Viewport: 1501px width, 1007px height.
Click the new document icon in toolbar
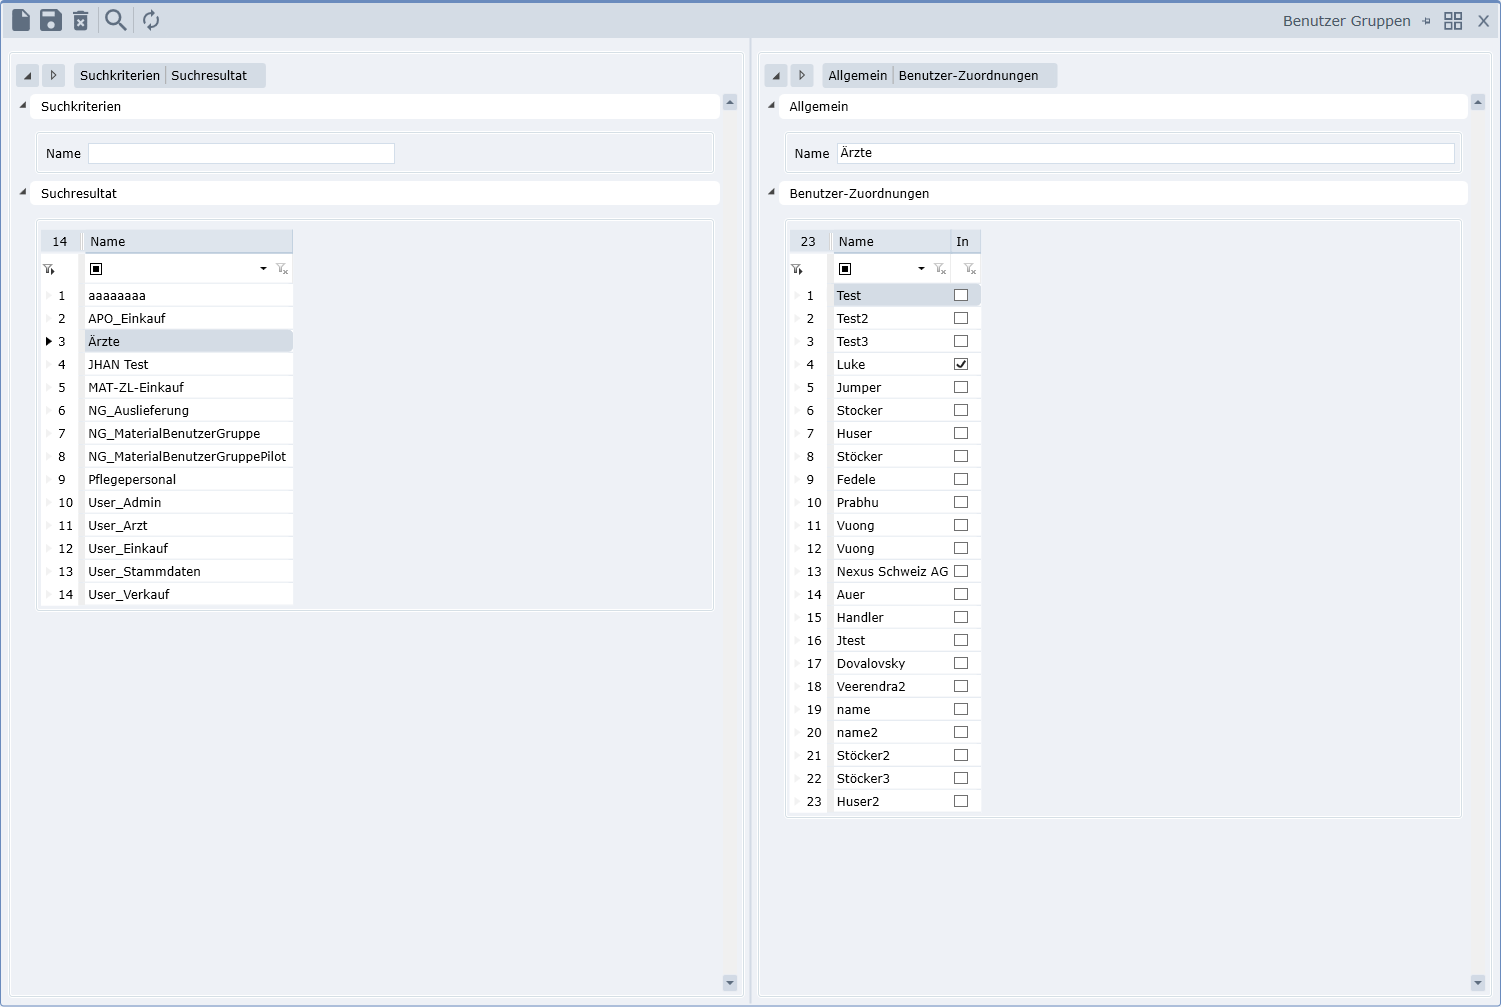21,20
